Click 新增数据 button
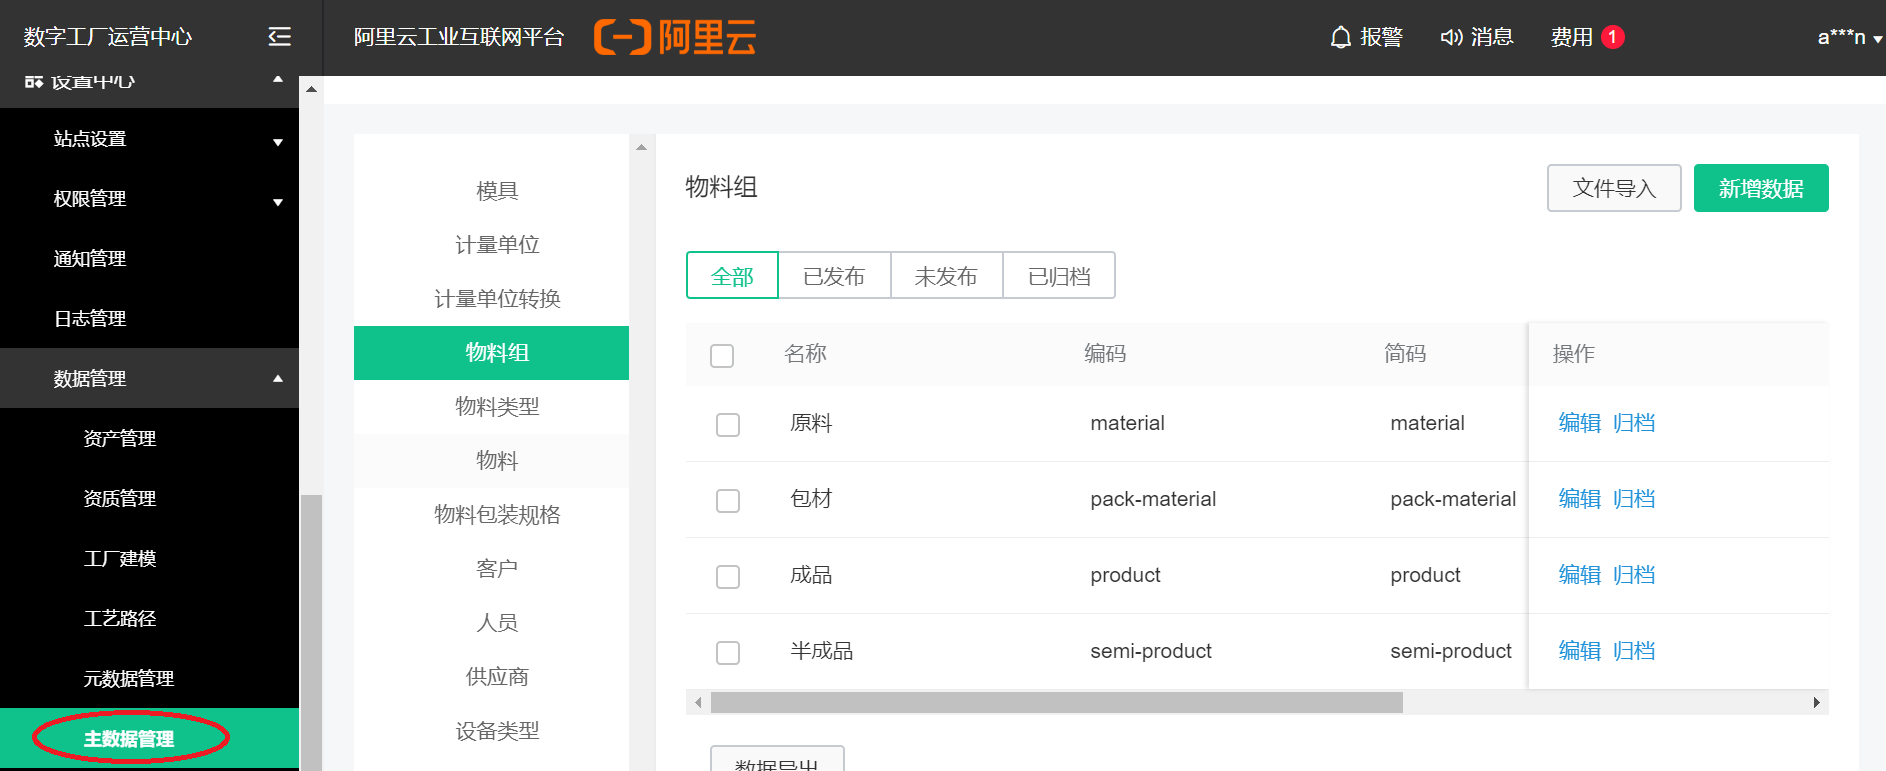 tap(1761, 188)
